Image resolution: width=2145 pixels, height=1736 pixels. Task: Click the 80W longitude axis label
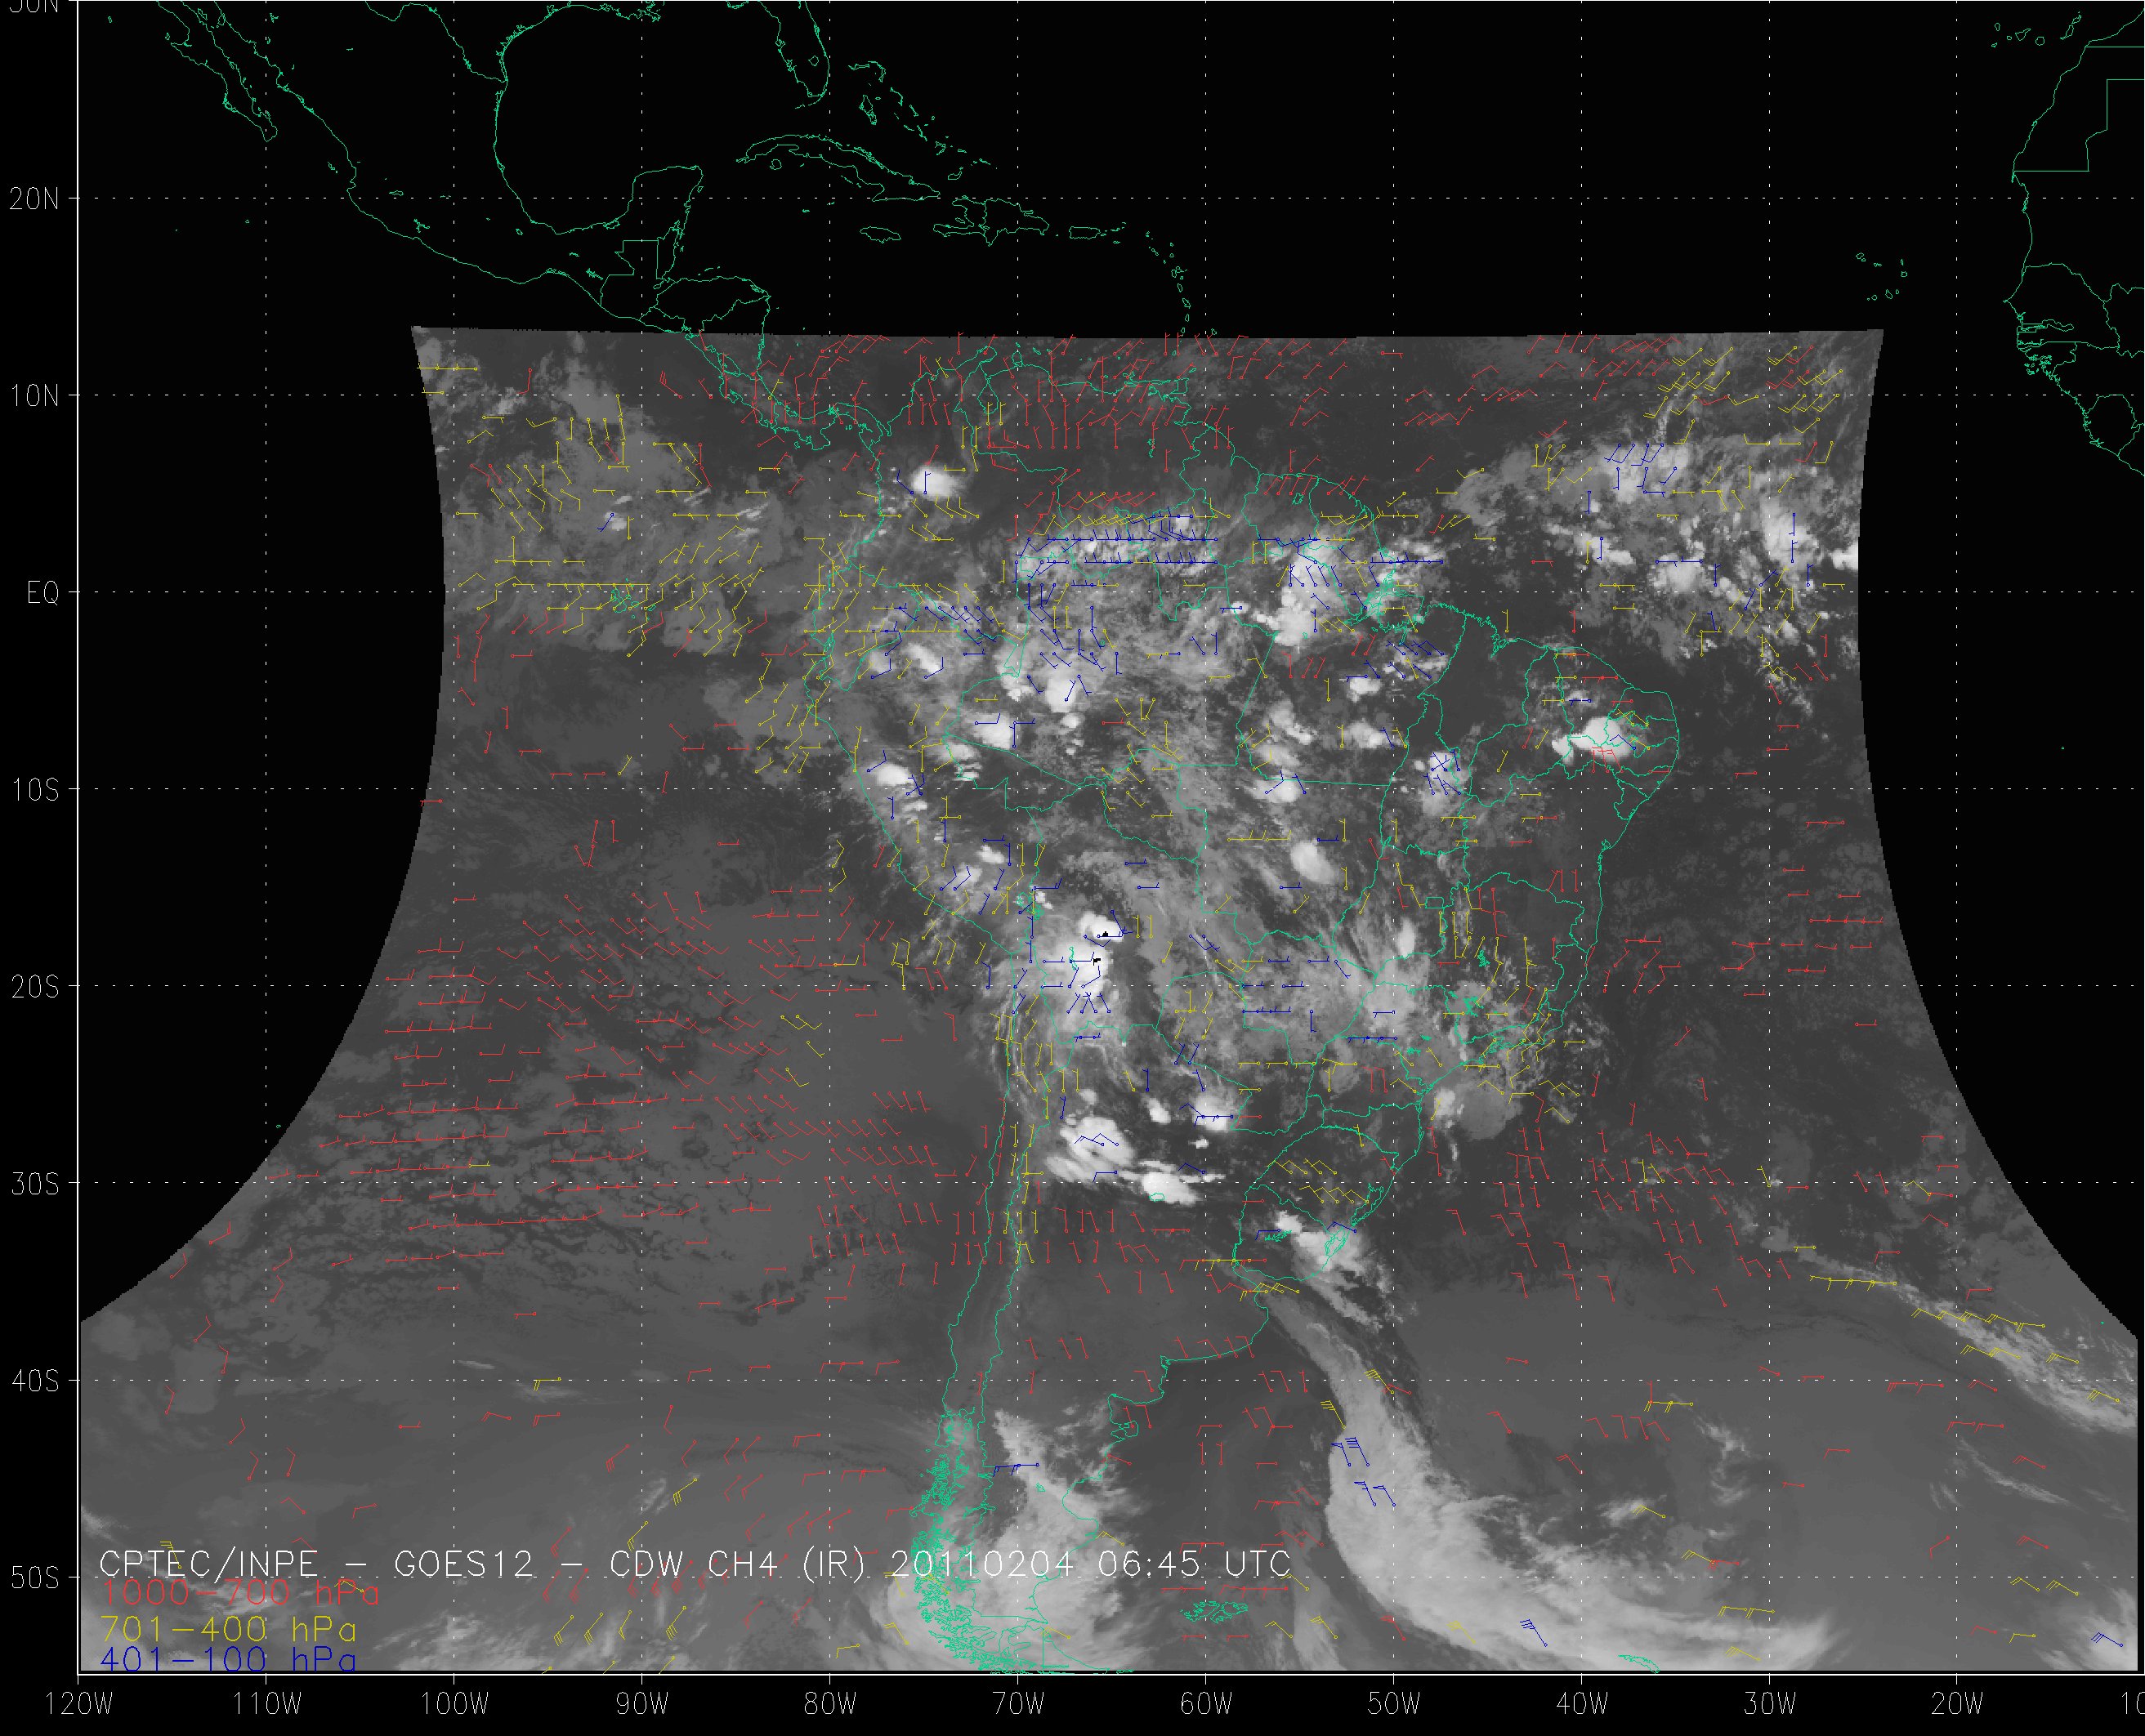point(829,1705)
